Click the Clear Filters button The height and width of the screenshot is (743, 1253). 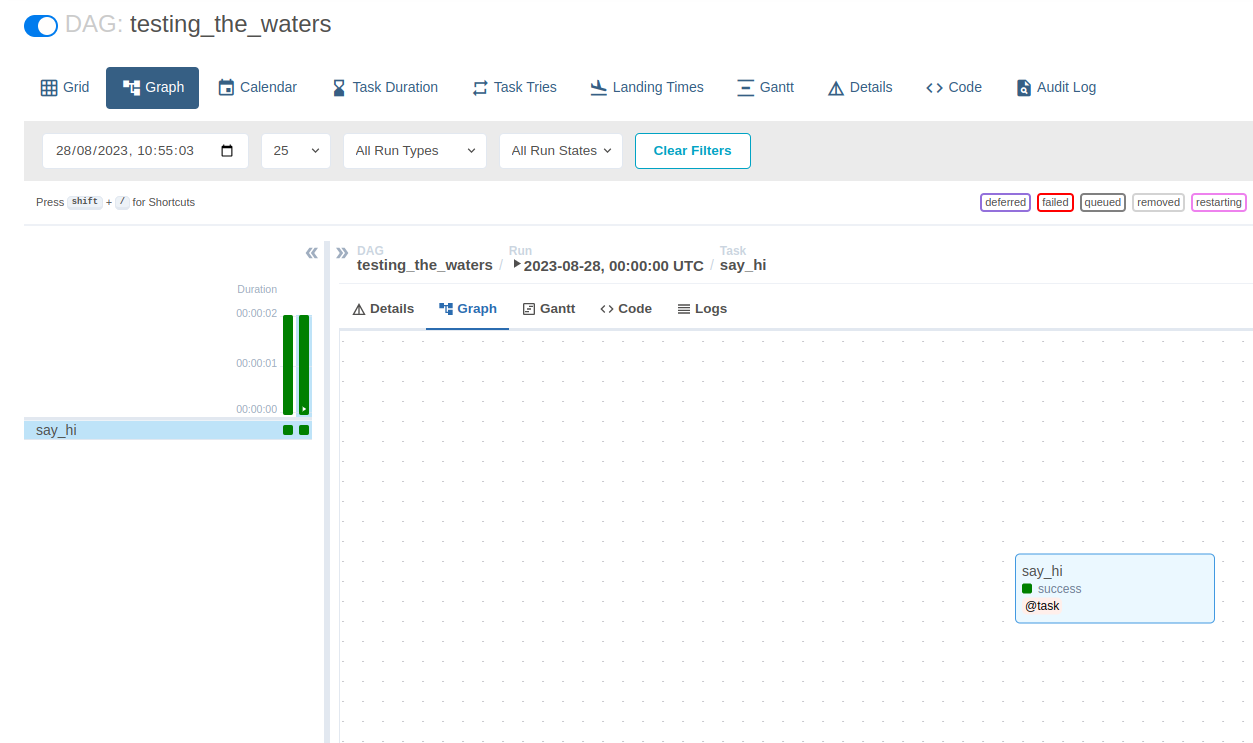tap(692, 151)
